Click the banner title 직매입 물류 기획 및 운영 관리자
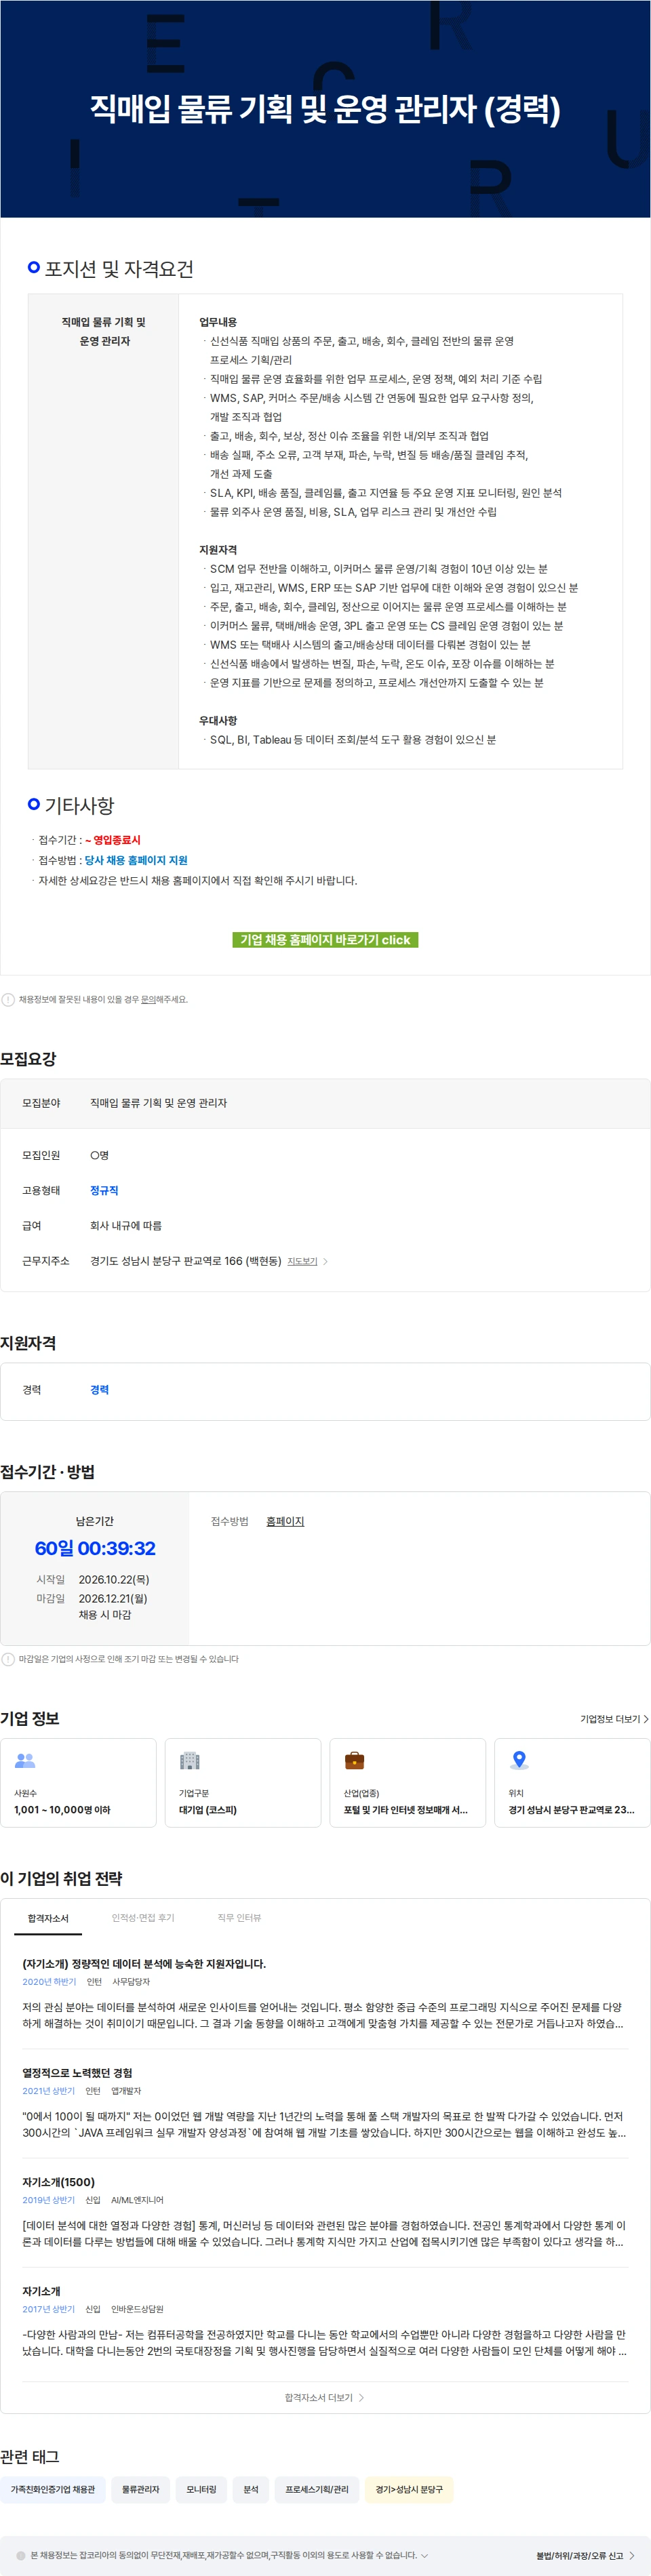 click(325, 108)
